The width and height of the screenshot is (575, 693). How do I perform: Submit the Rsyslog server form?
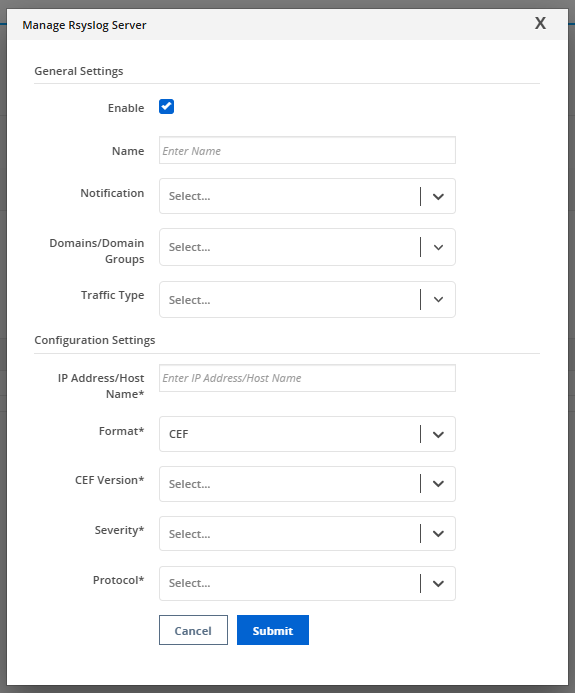coord(273,630)
